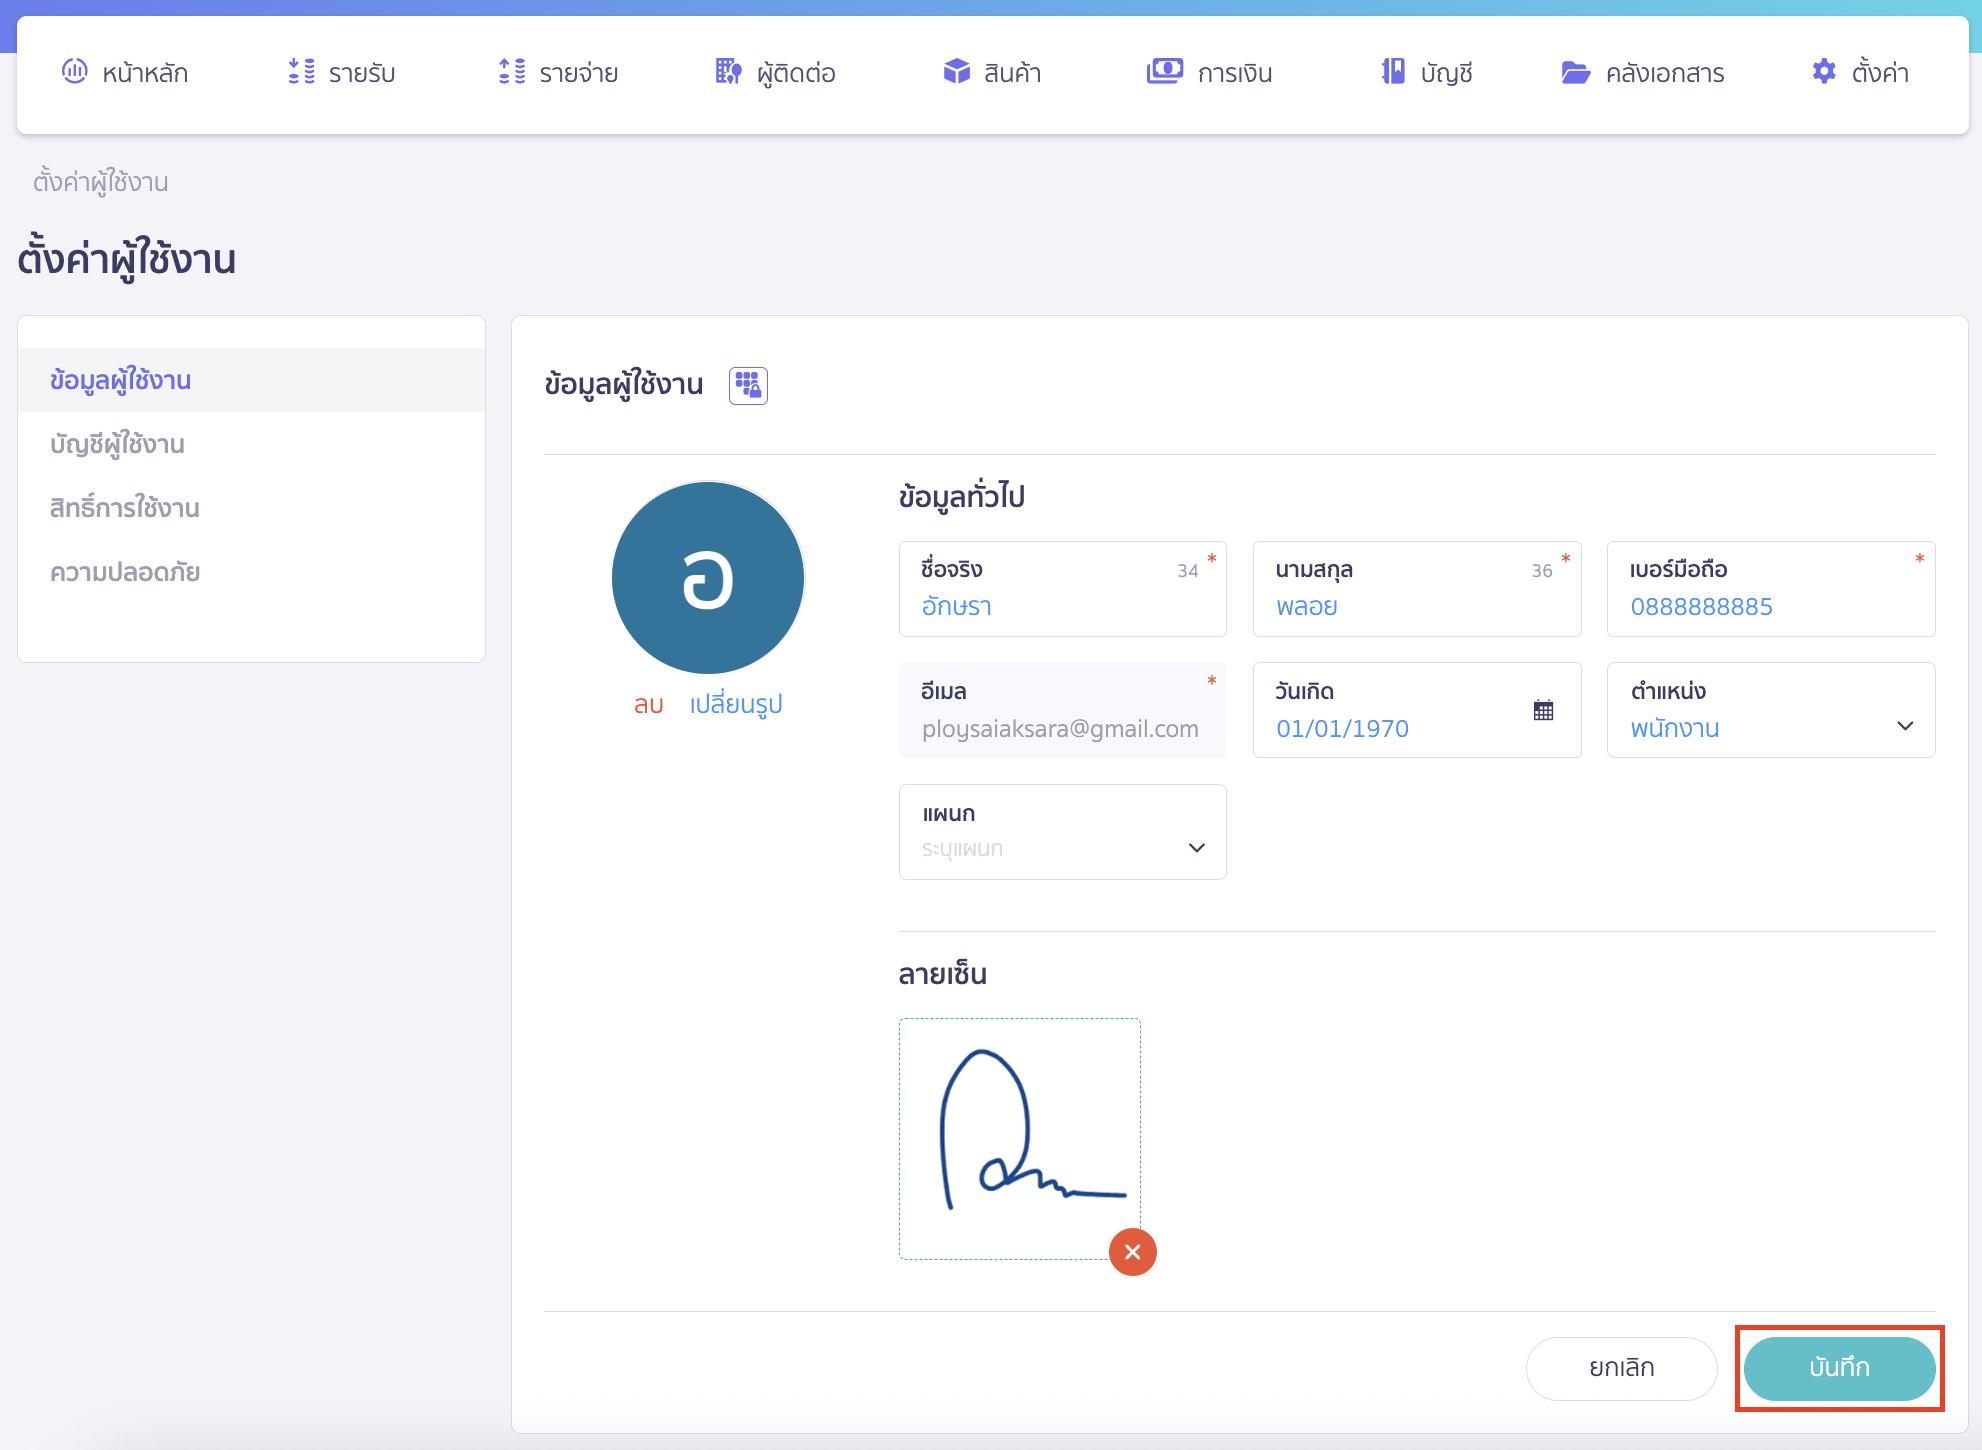1982x1450 pixels.
Task: Open the ความปลอดภัย section
Action: coord(125,572)
